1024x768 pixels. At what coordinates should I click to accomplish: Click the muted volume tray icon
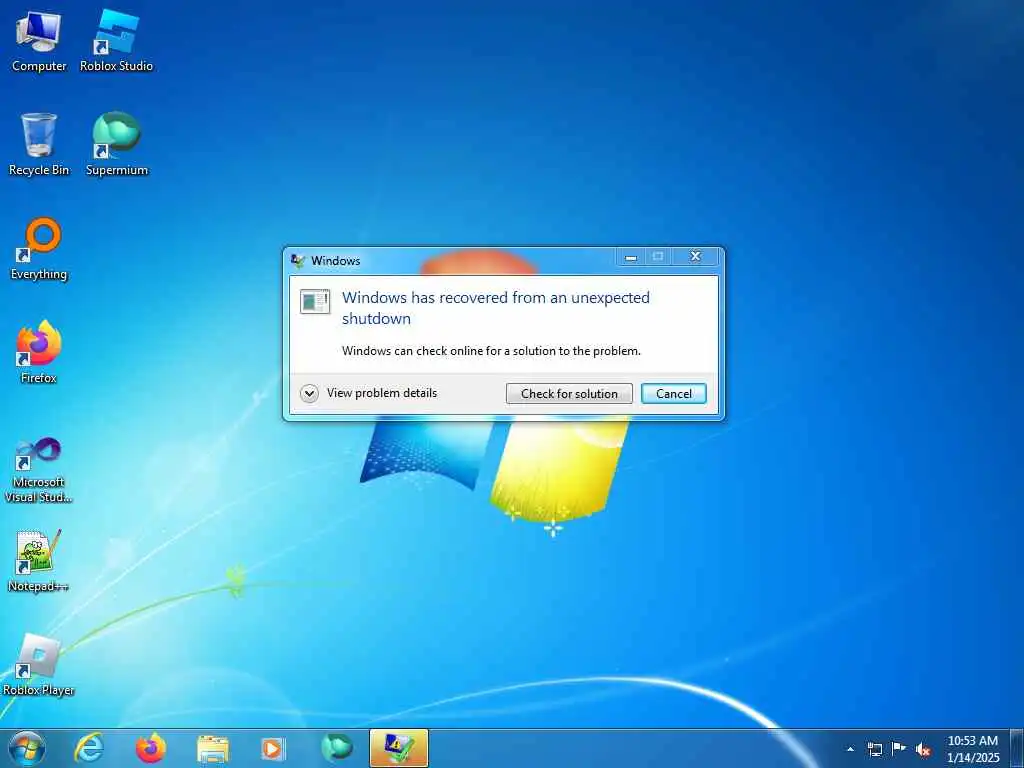923,750
